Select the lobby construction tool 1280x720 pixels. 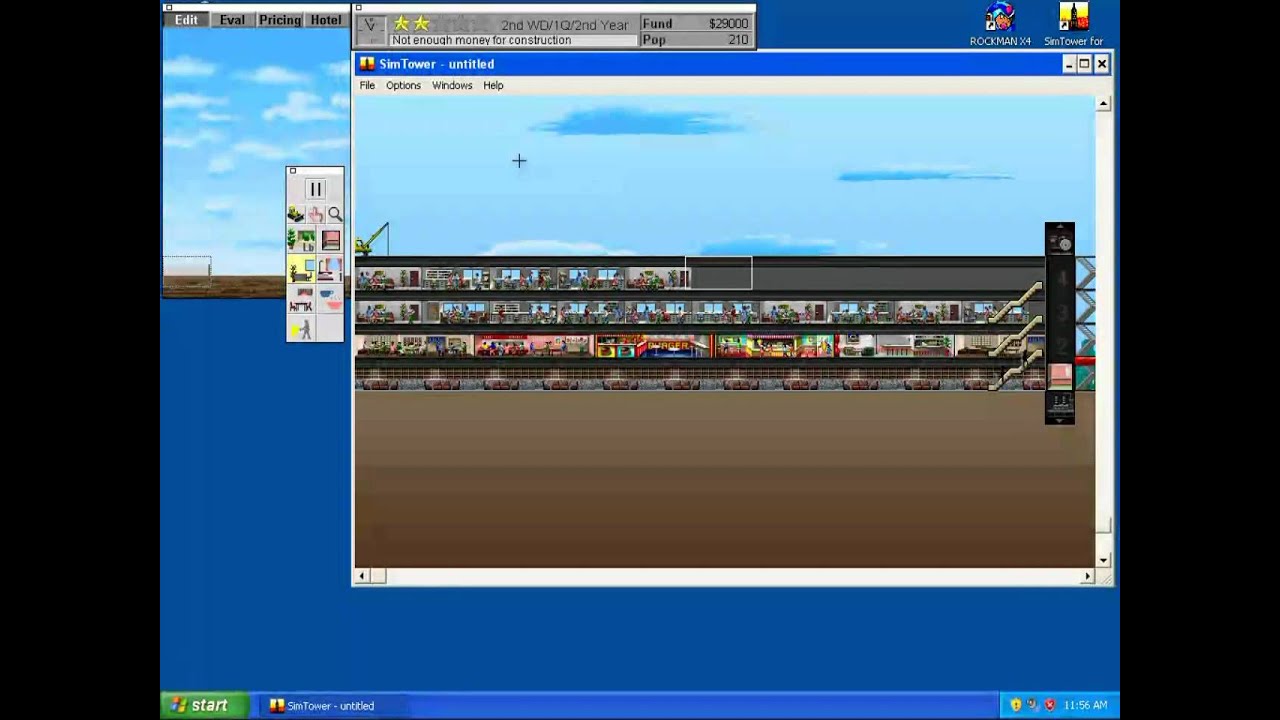pos(301,241)
